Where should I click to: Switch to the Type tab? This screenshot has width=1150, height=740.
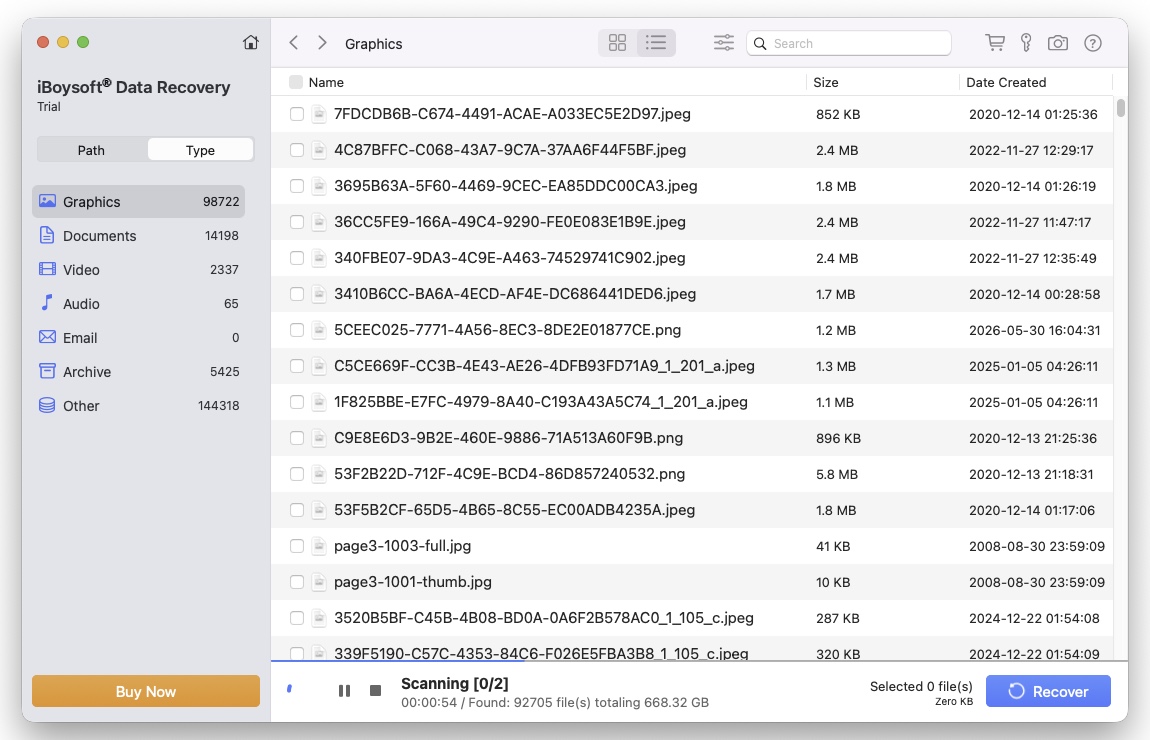pos(200,150)
